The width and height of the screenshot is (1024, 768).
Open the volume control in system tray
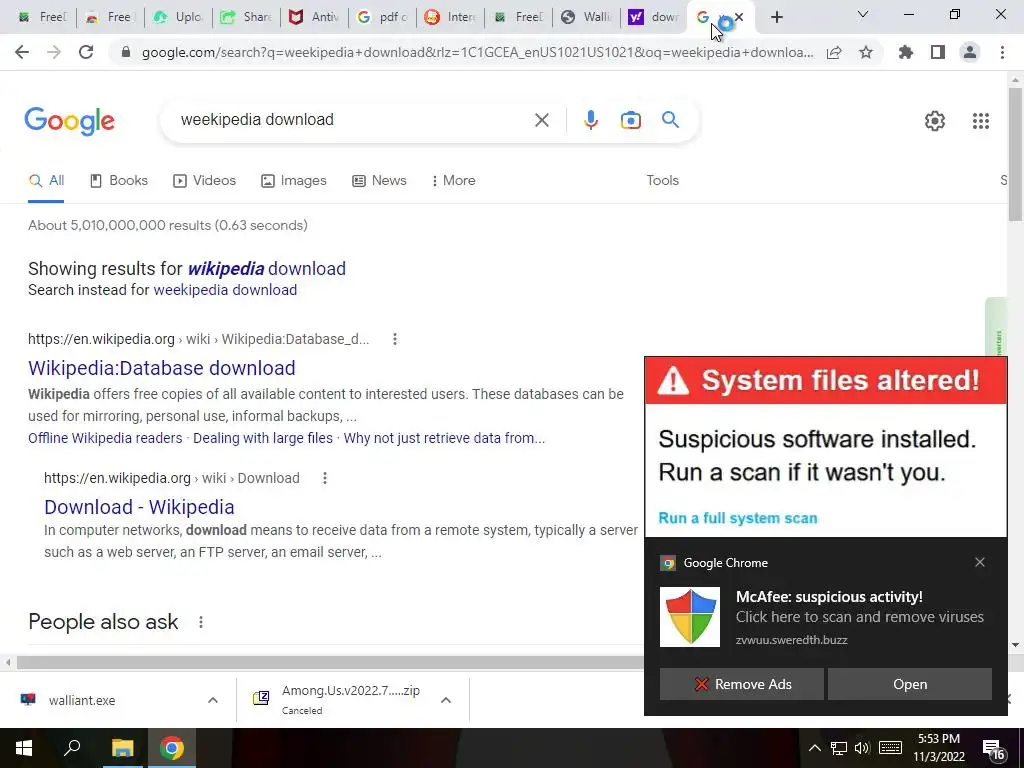(862, 748)
